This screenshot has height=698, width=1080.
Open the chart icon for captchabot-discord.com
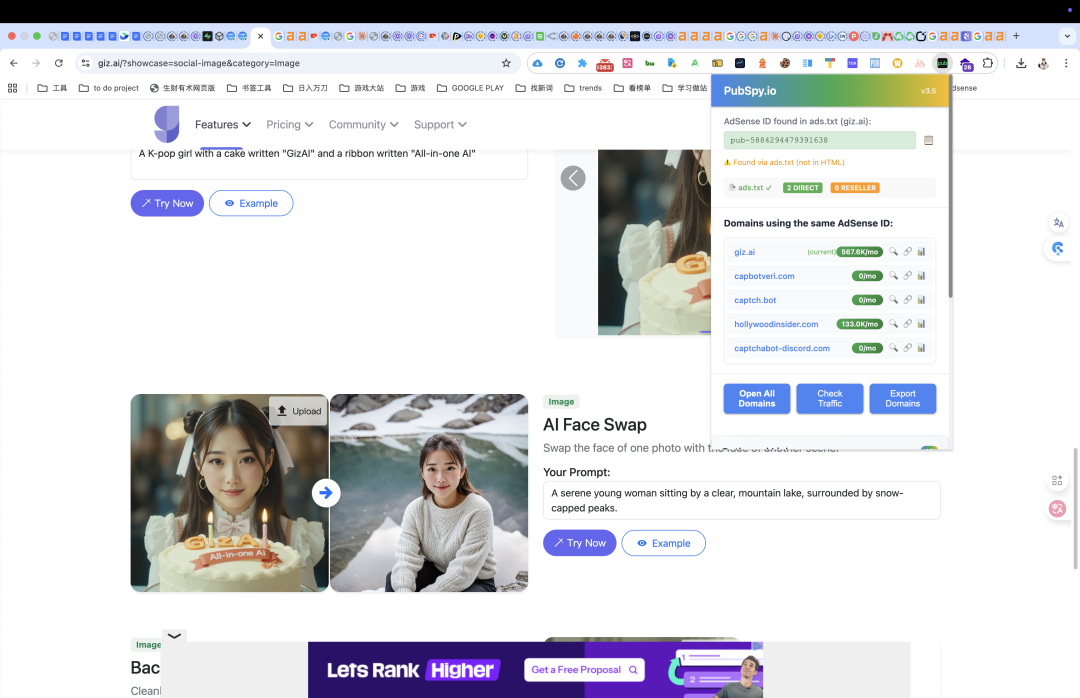[922, 348]
